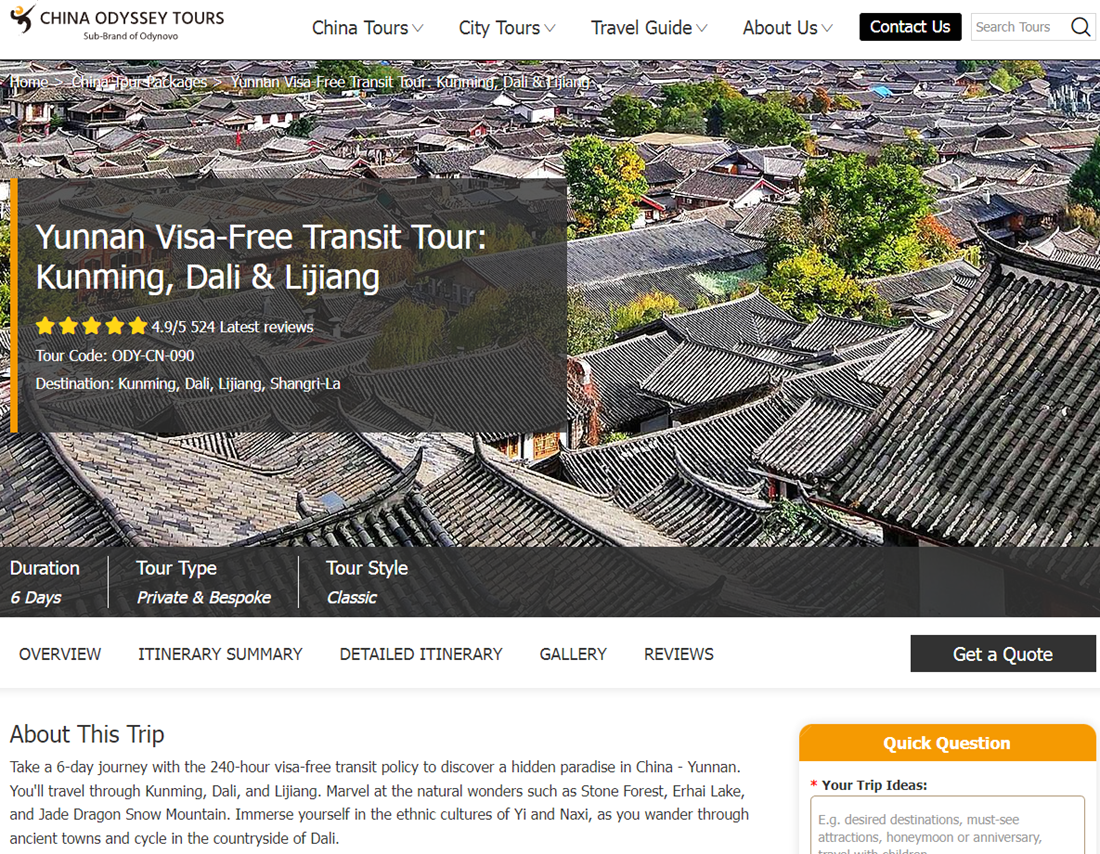Click the Quick Question panel header
The image size is (1100, 854).
(x=947, y=743)
